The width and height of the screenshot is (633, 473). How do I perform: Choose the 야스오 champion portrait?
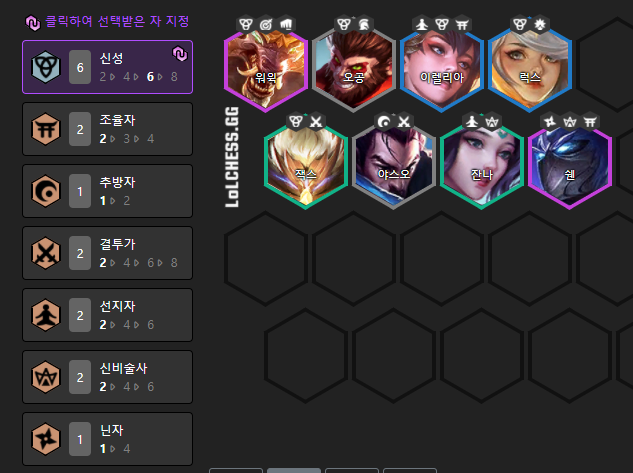pyautogui.click(x=394, y=165)
